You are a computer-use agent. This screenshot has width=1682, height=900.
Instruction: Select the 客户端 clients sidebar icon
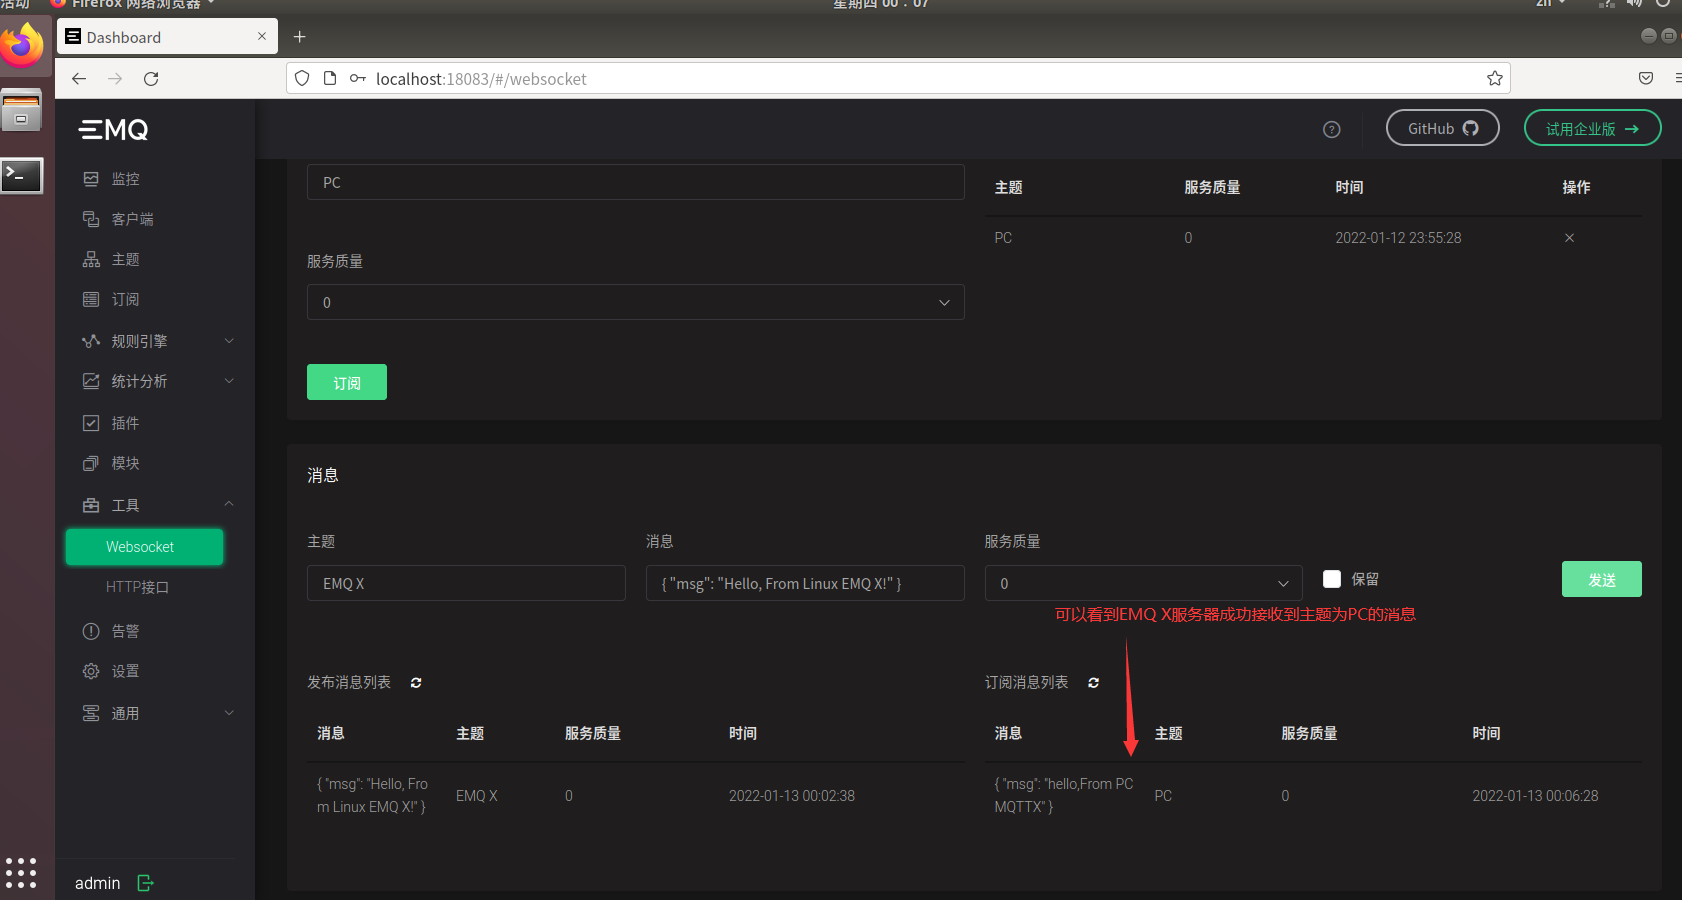(91, 218)
